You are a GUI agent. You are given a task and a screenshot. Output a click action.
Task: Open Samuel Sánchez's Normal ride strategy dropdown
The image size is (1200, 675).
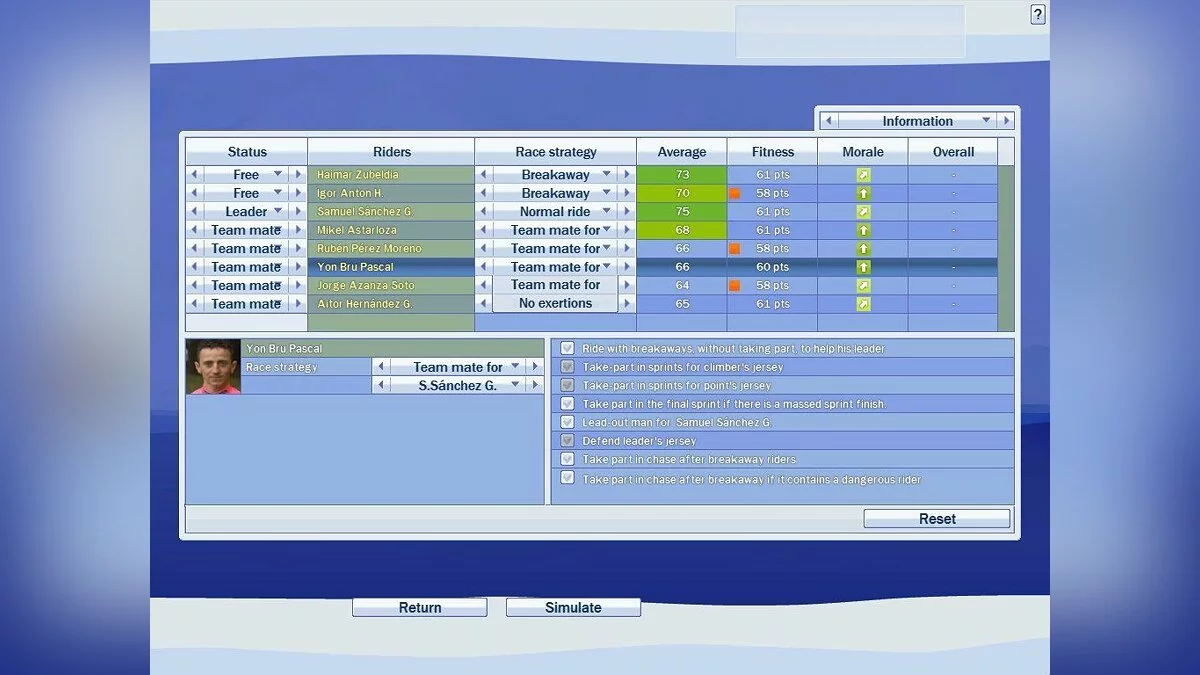pos(555,212)
